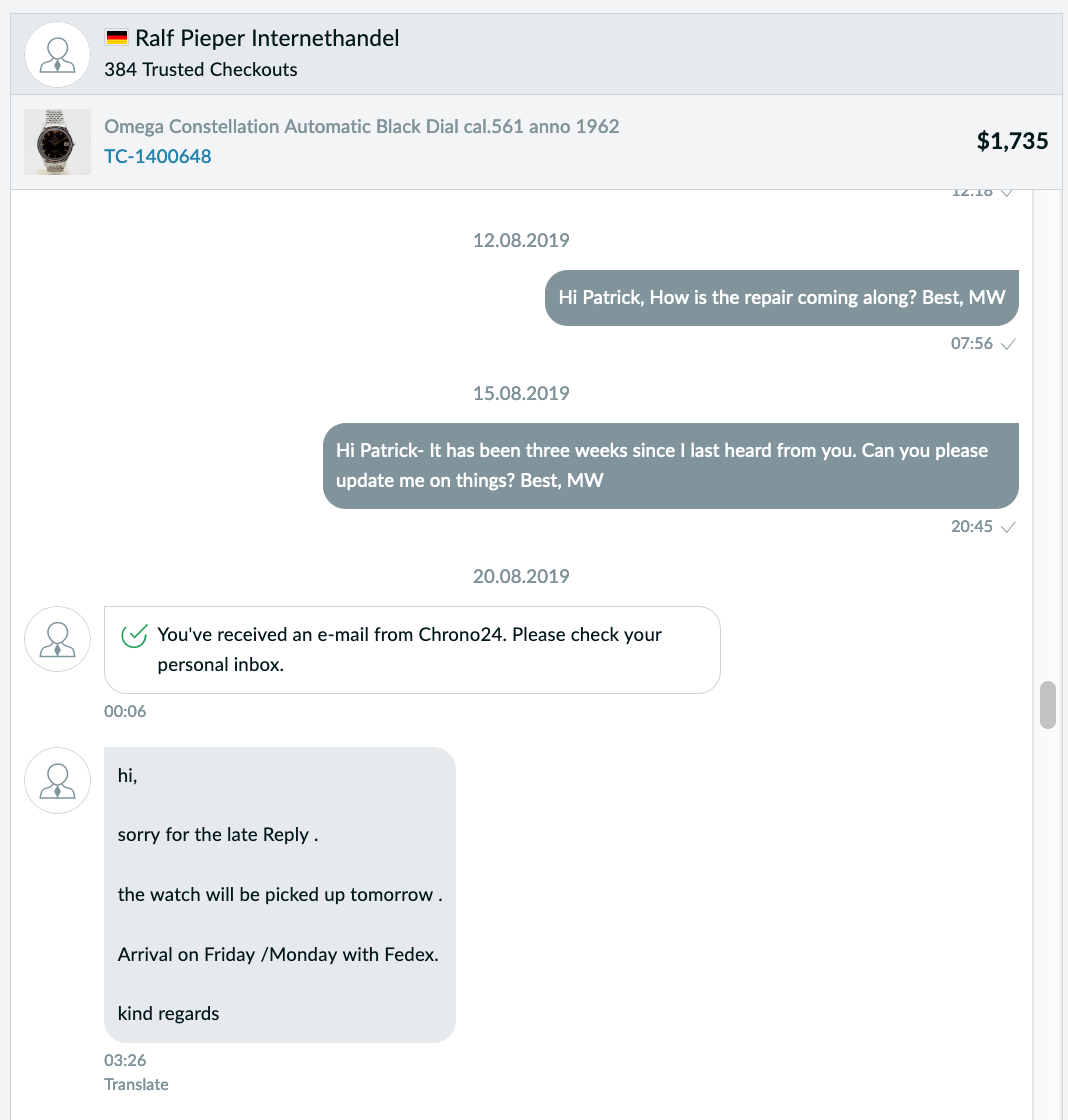
Task: Click the read checkmark next to 07:56
Action: 1008,344
